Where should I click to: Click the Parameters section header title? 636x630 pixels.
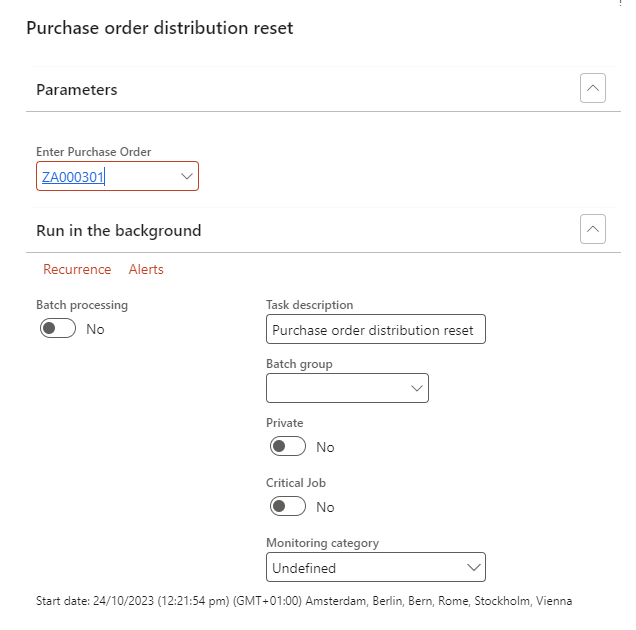(x=77, y=90)
